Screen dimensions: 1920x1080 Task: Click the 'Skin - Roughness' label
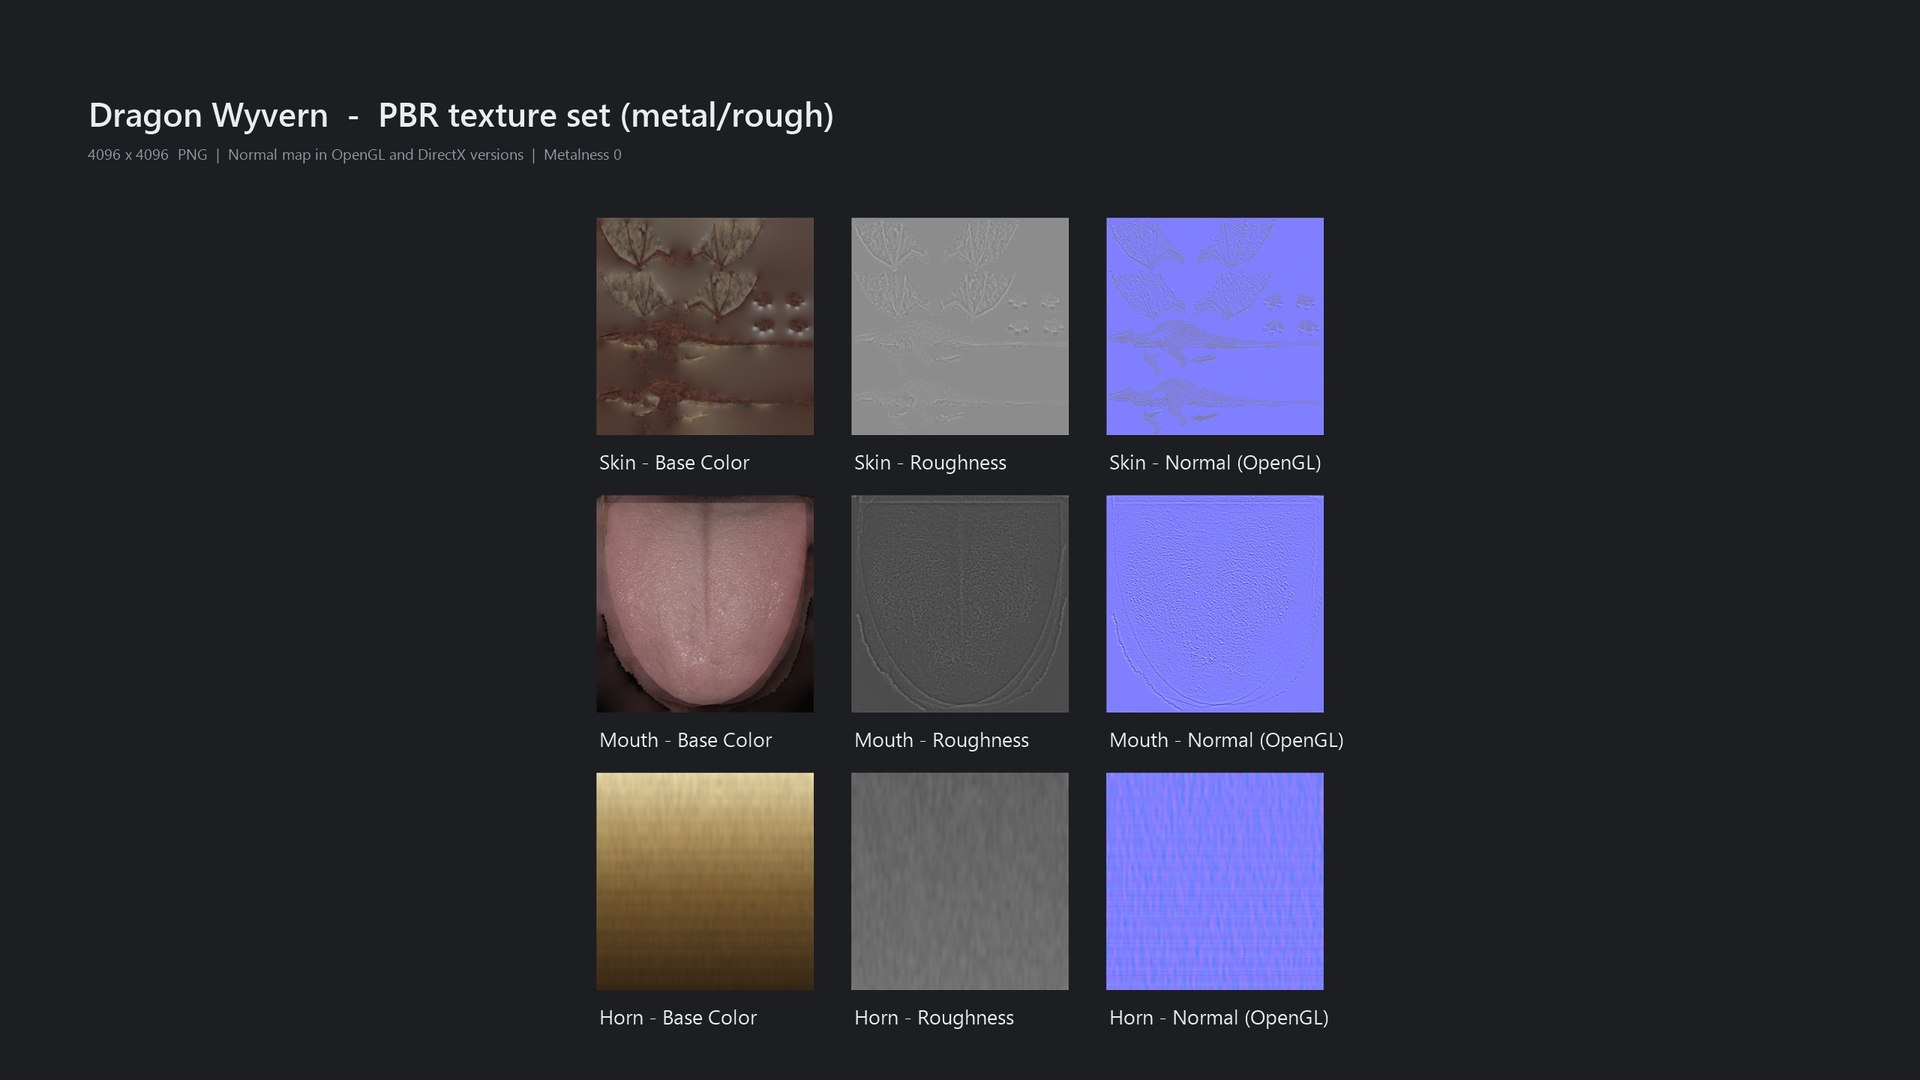(x=930, y=463)
